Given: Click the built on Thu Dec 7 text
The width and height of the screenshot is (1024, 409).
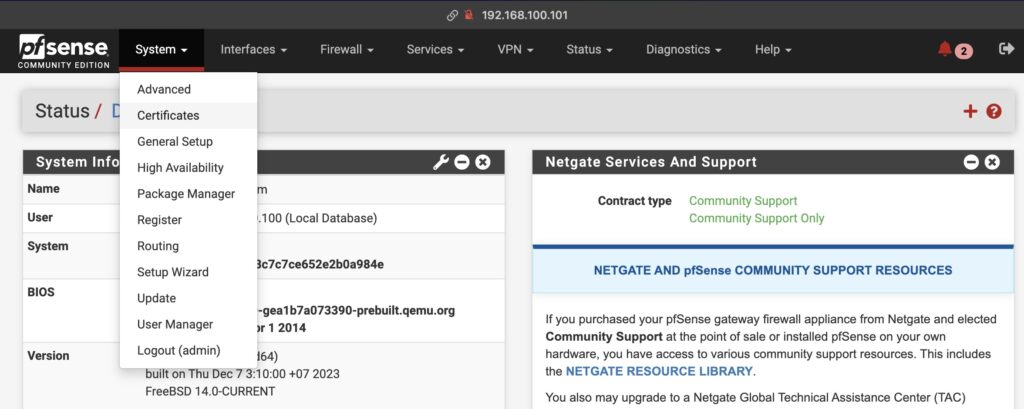Looking at the screenshot, I should pyautogui.click(x=242, y=374).
